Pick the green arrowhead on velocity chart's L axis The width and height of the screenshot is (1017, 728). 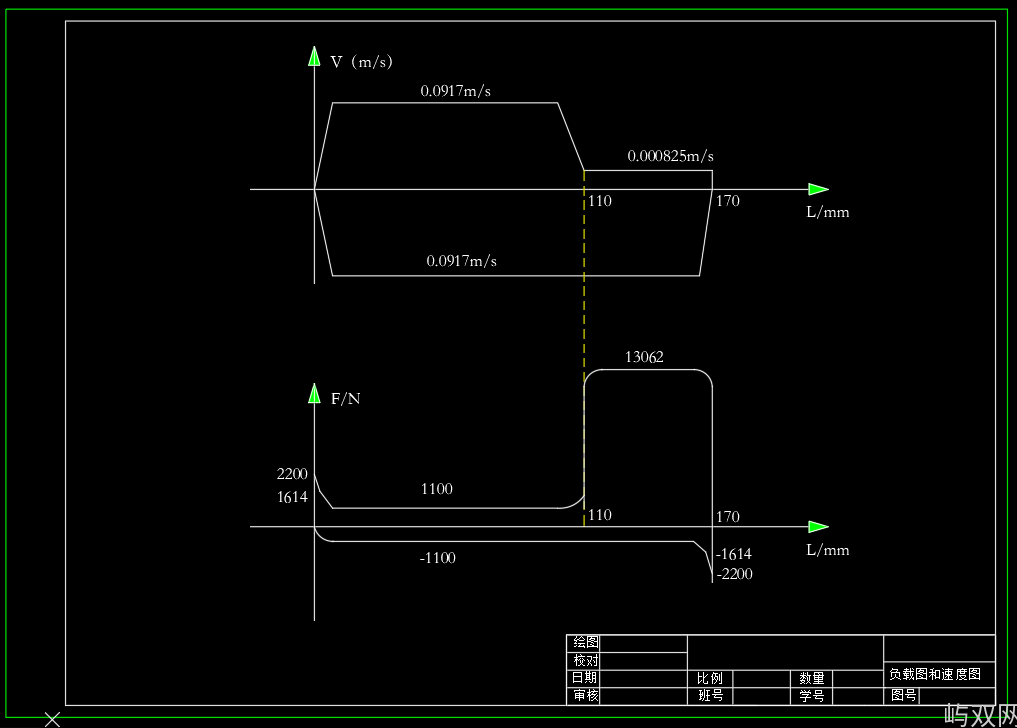click(819, 189)
